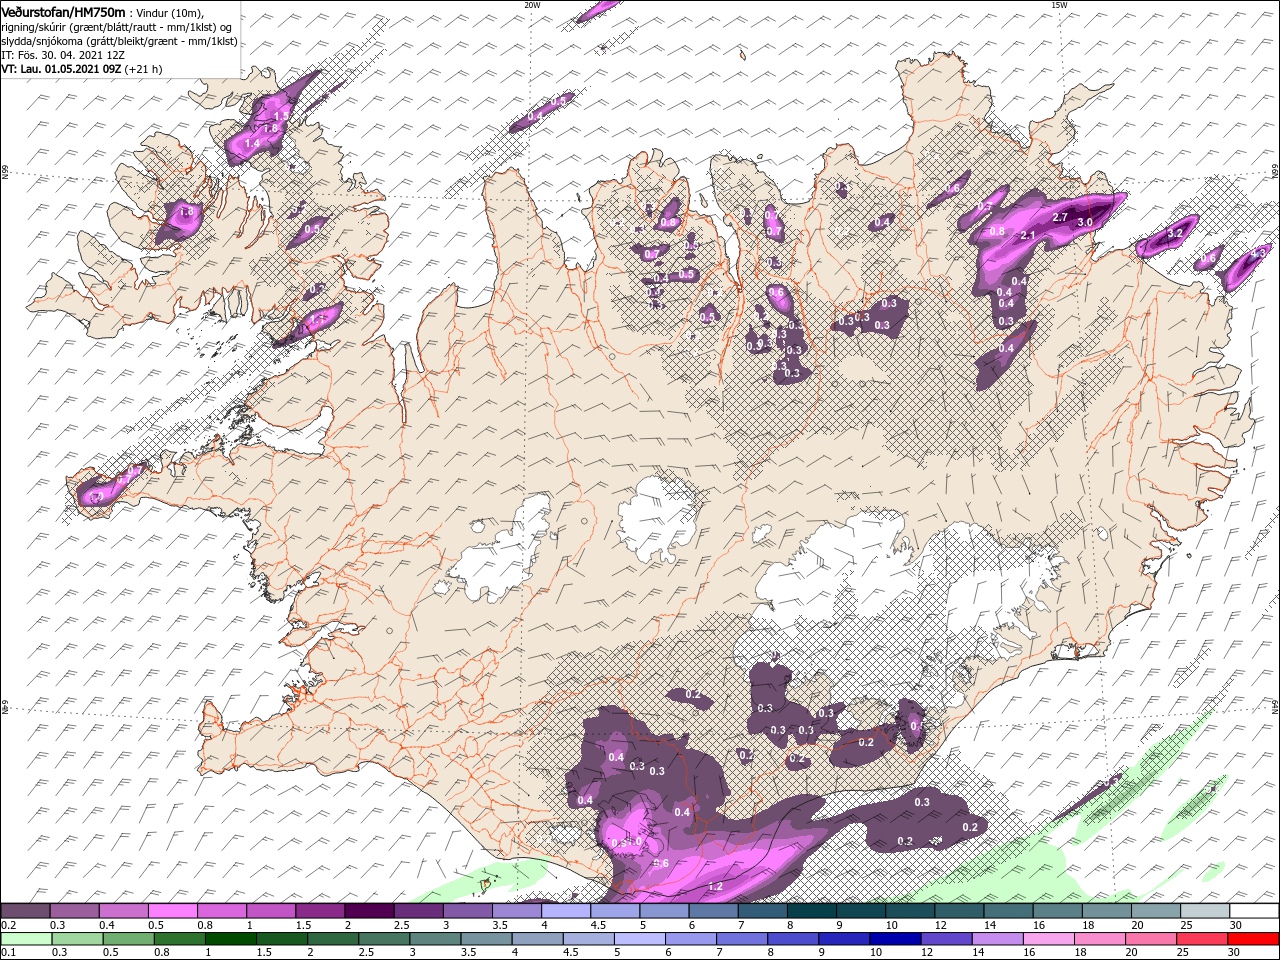Pick the top-row legend swatch between 0.2 and 0.3
This screenshot has width=1280, height=960.
tap(25, 911)
